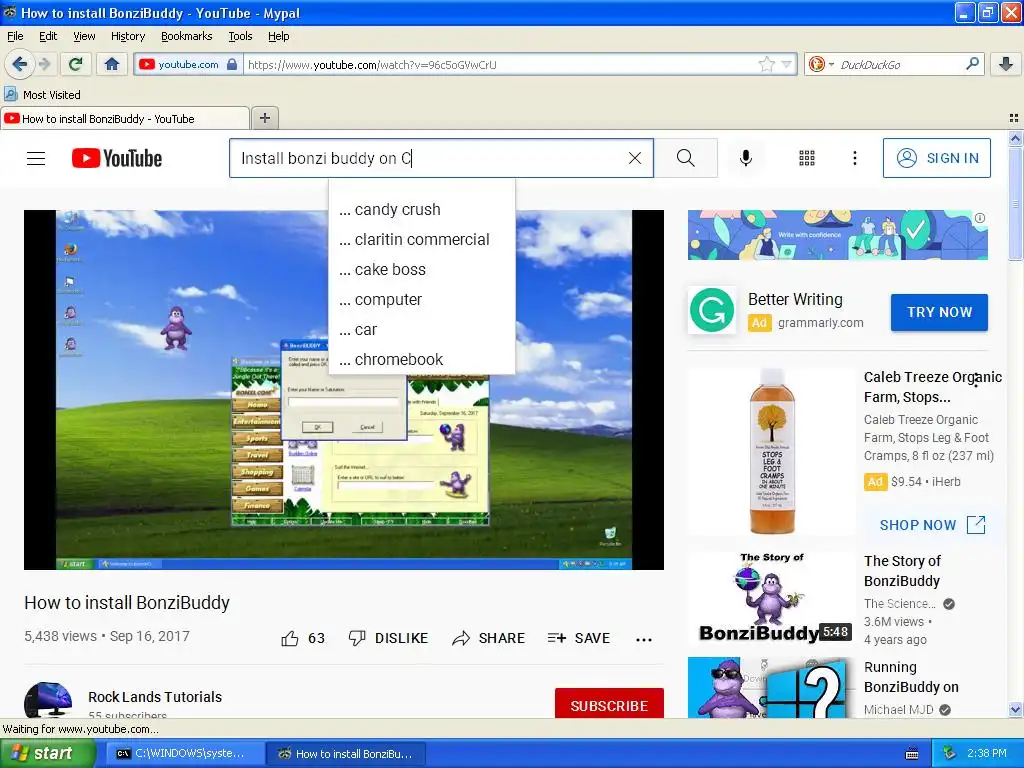Click the SIGN IN button
The width and height of the screenshot is (1024, 768).
936,158
